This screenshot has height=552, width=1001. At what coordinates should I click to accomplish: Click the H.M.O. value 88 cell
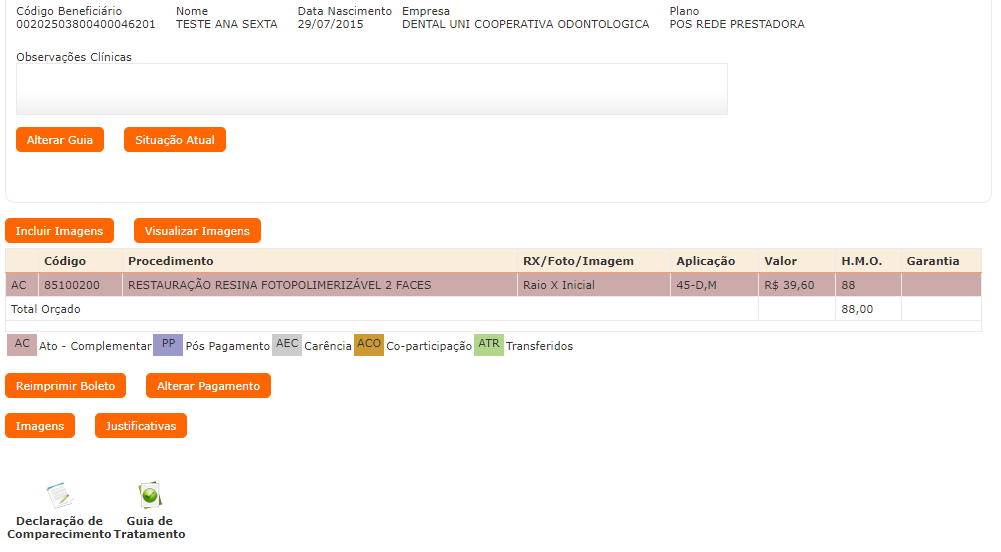coord(868,285)
